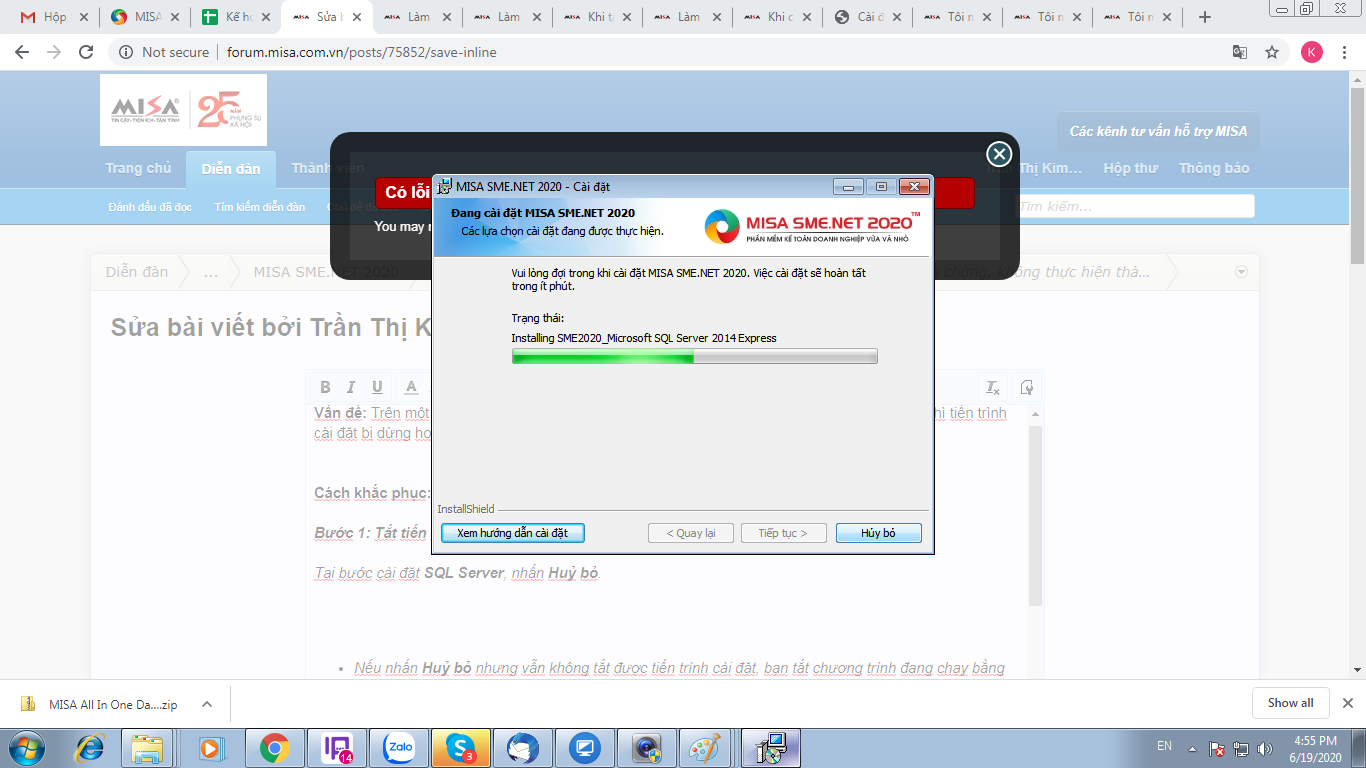Select the MISA tab with colorful icon
This screenshot has height=768, width=1366.
pyautogui.click(x=146, y=17)
